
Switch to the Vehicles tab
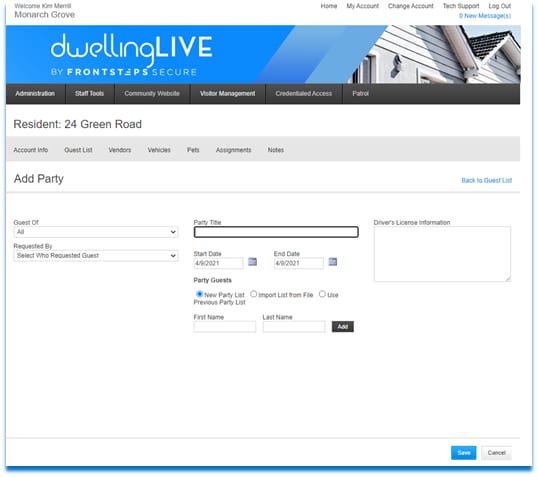tap(159, 150)
